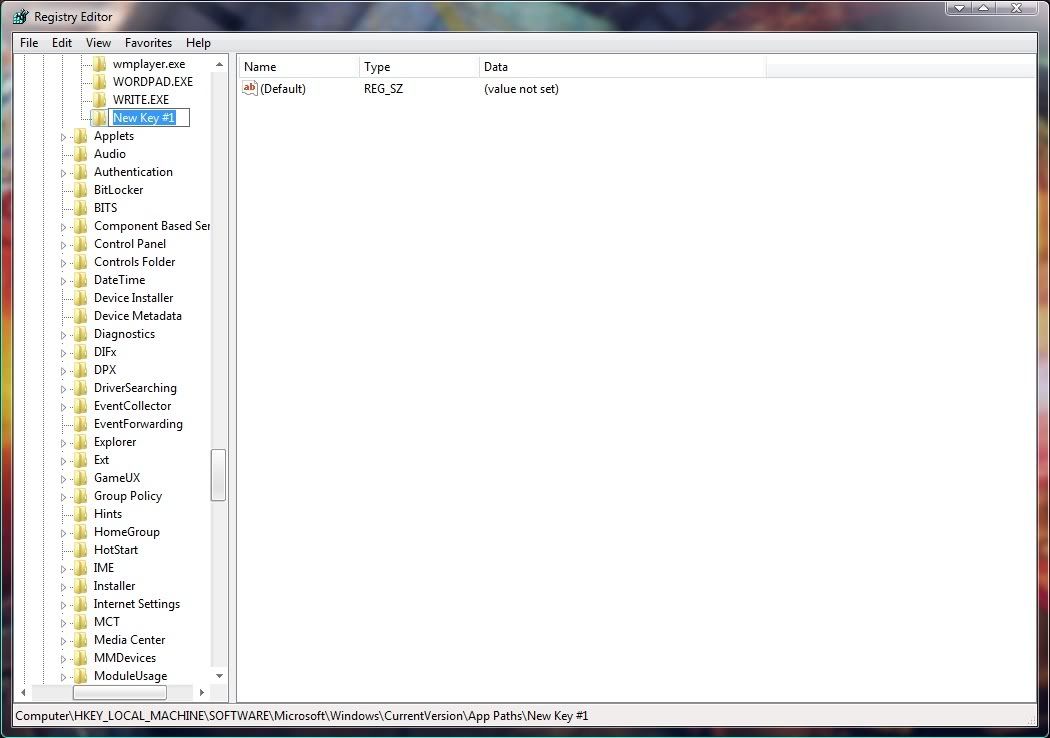Expand the Applets key
The width and height of the screenshot is (1050, 738).
tap(64, 137)
